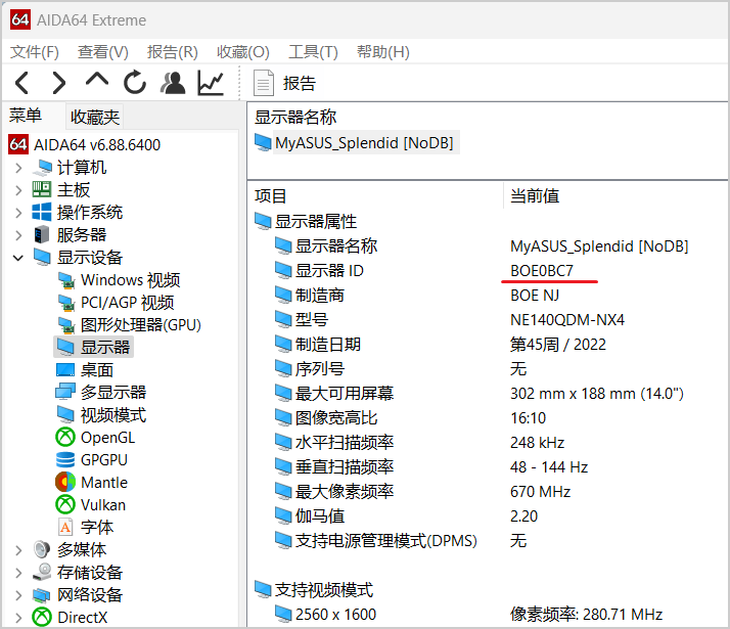Viewport: 730px width, 629px height.
Task: Refresh the report with the circular arrow icon
Action: (x=135, y=82)
